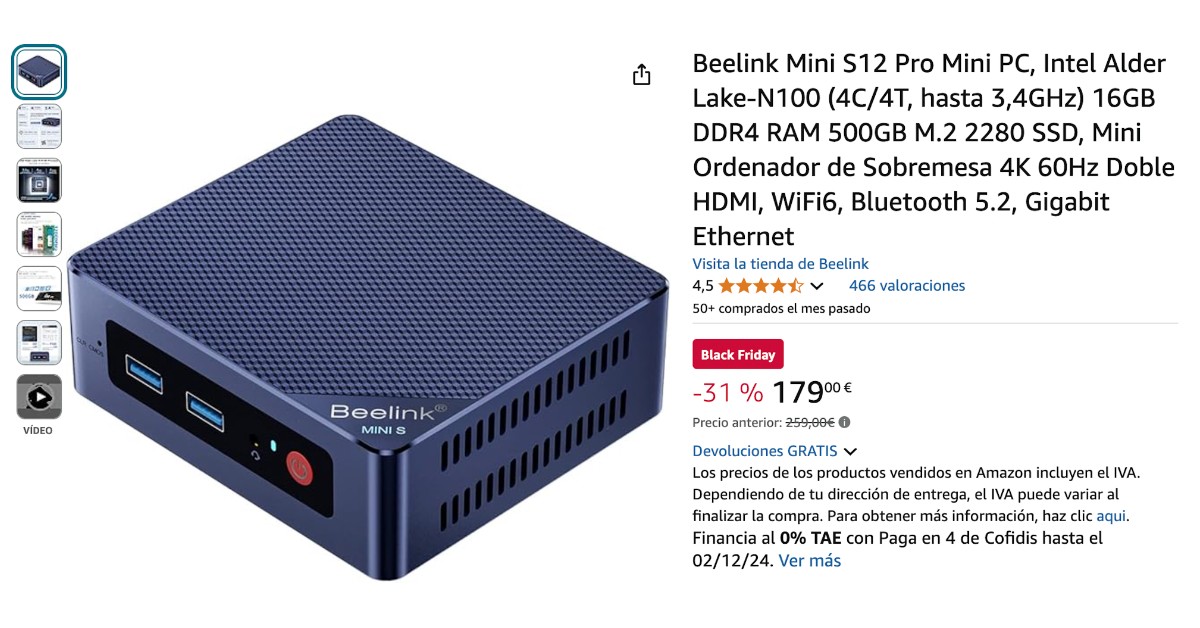1200x628 pixels.
Task: Click the rating stars
Action: 761,285
